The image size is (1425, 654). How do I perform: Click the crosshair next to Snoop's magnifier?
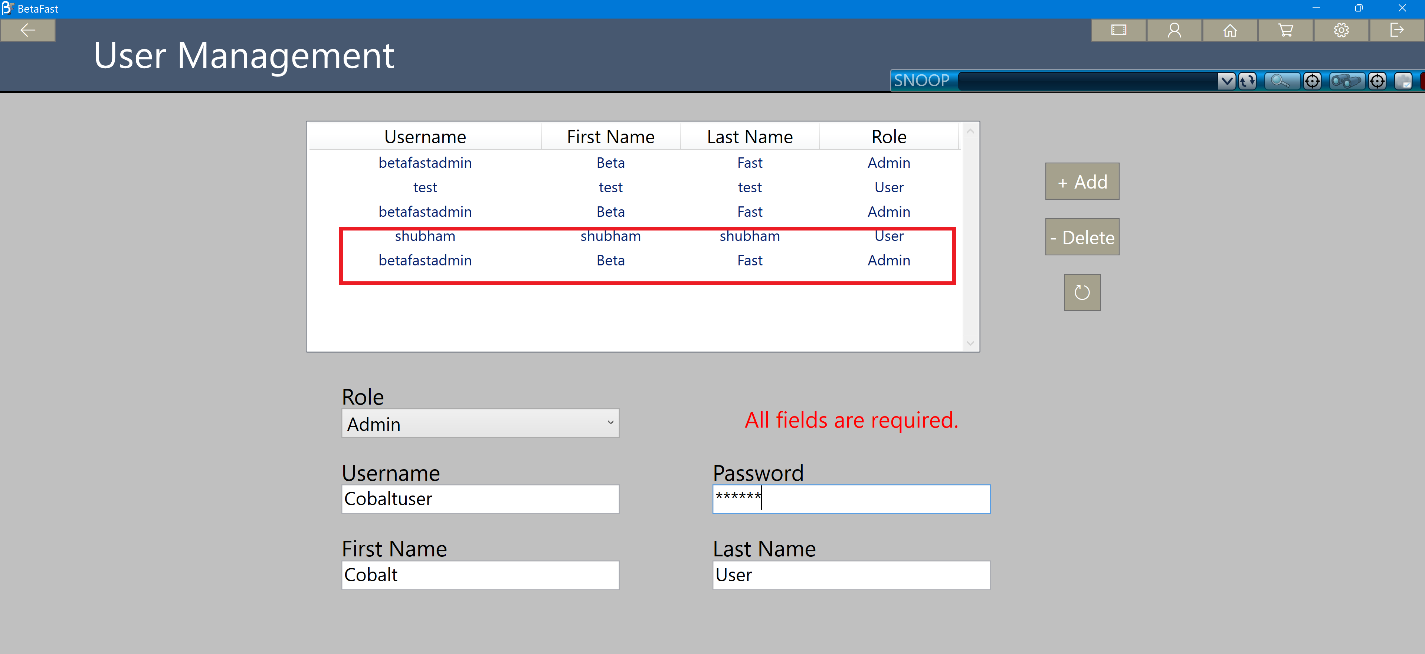[x=1312, y=81]
